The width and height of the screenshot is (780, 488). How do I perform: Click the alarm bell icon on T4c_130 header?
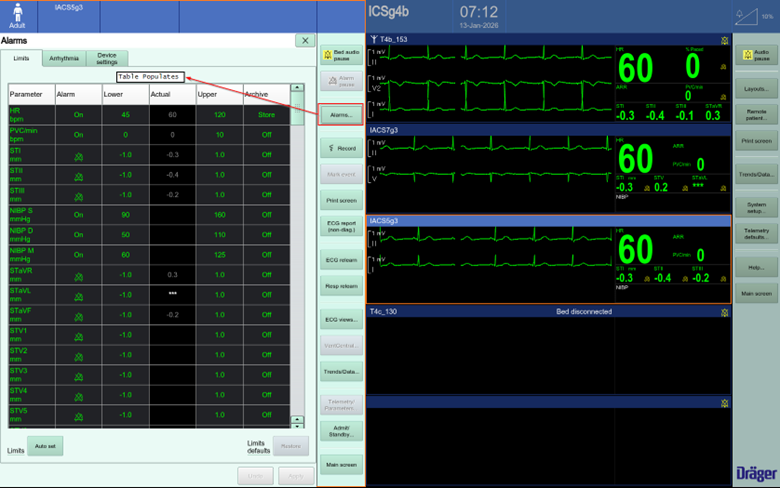point(723,312)
